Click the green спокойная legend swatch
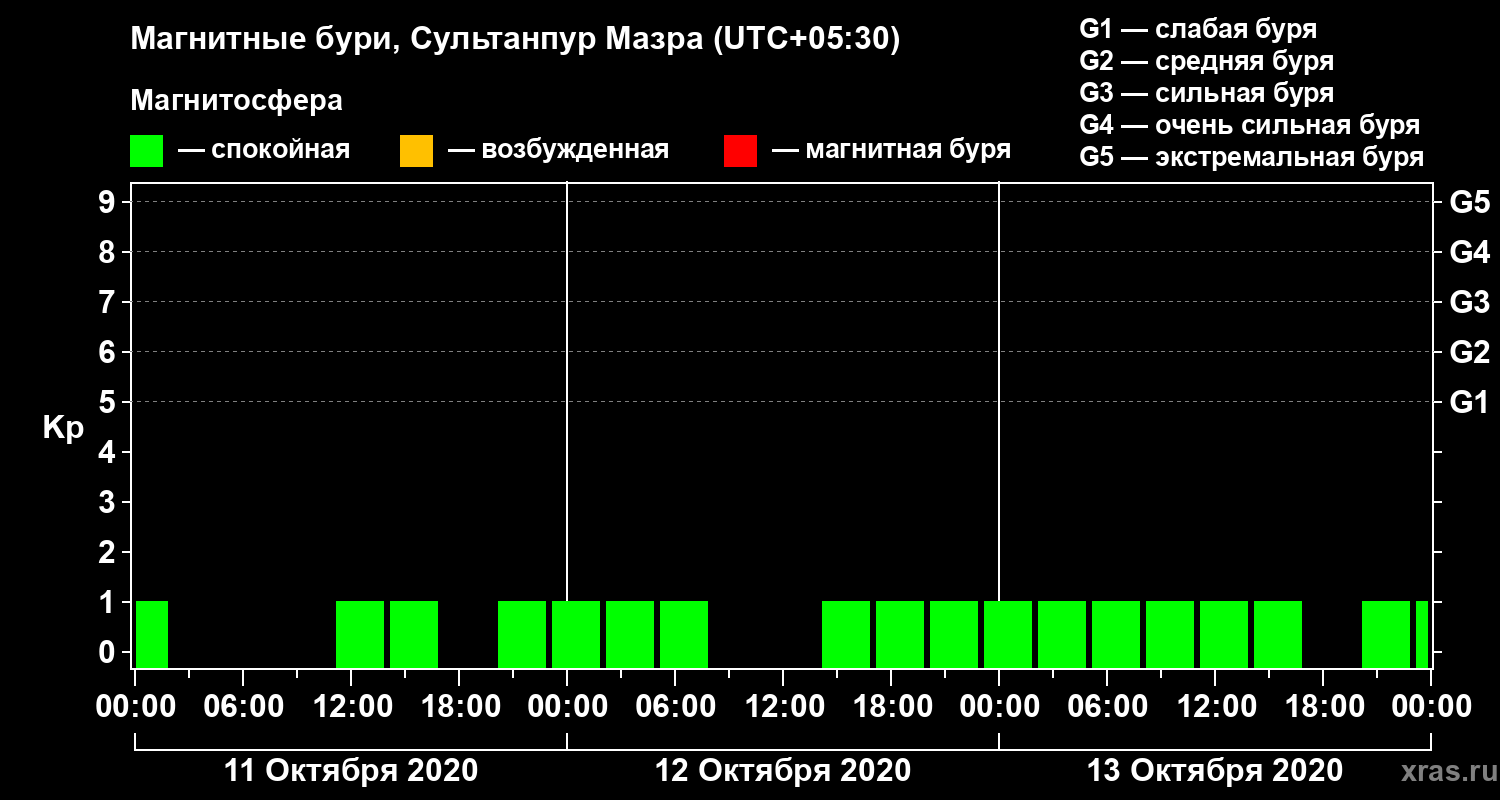The width and height of the screenshot is (1500, 800). pyautogui.click(x=146, y=151)
